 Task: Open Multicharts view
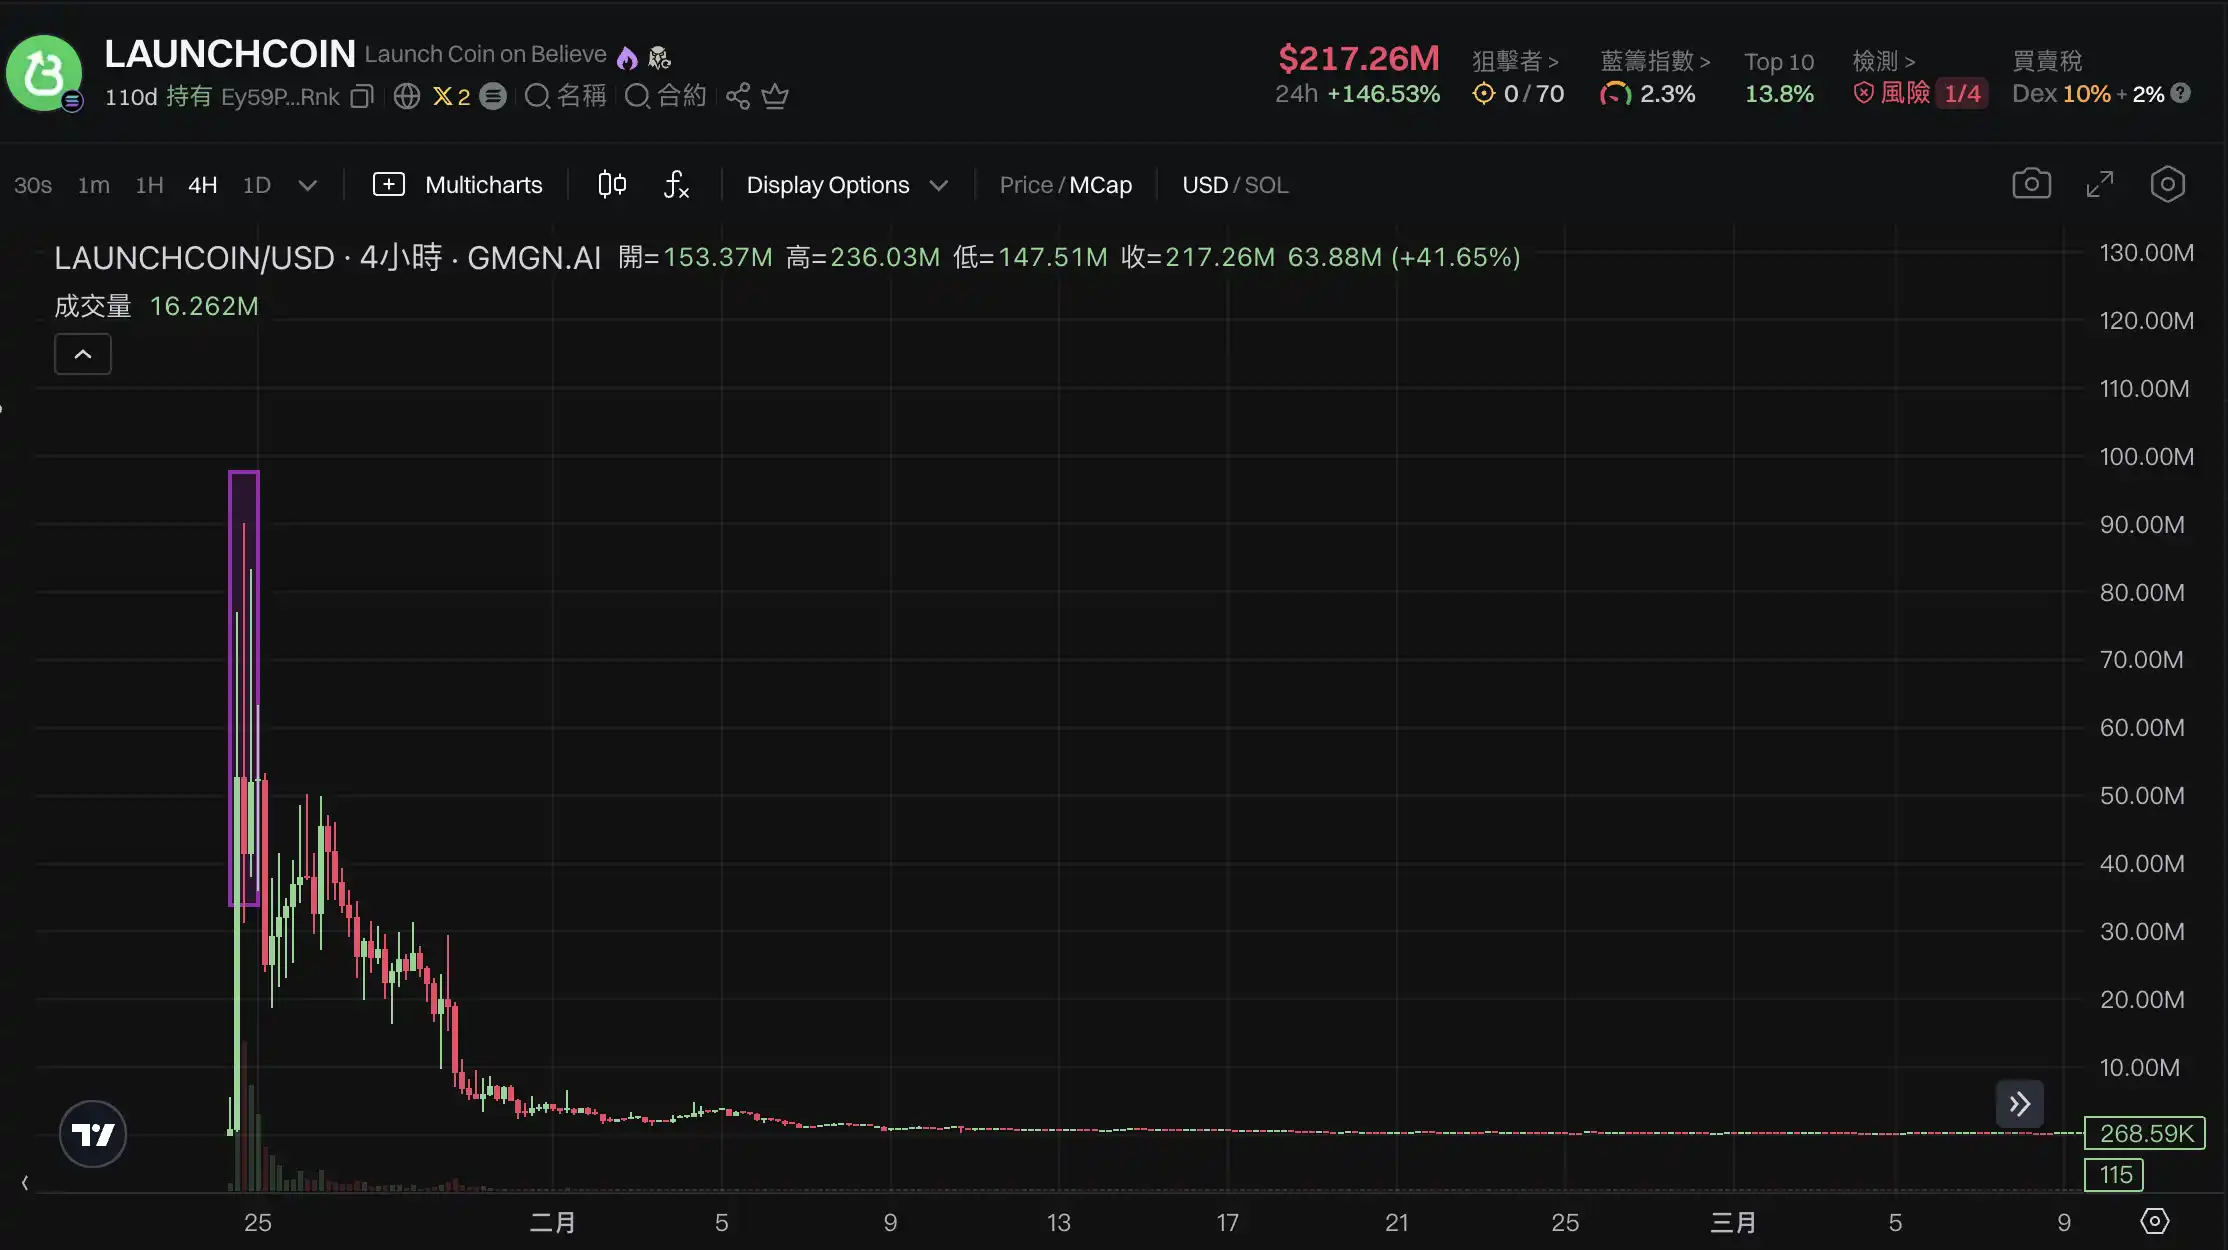(x=460, y=184)
